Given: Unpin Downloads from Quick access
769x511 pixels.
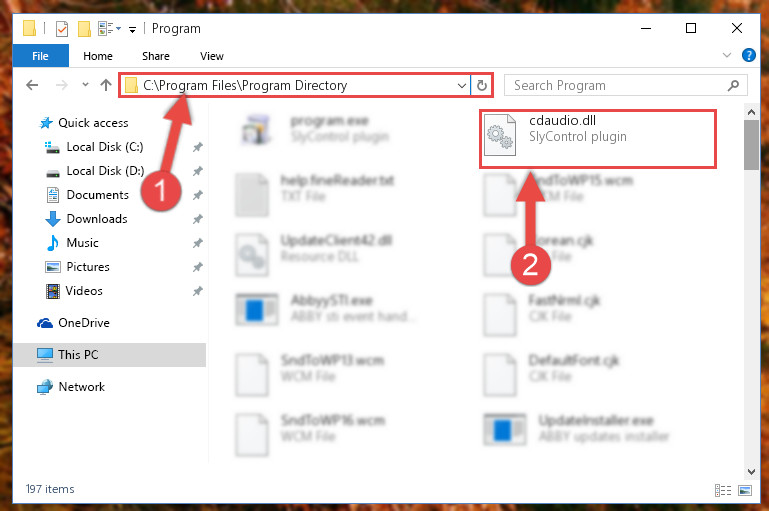Looking at the screenshot, I should pos(198,219).
